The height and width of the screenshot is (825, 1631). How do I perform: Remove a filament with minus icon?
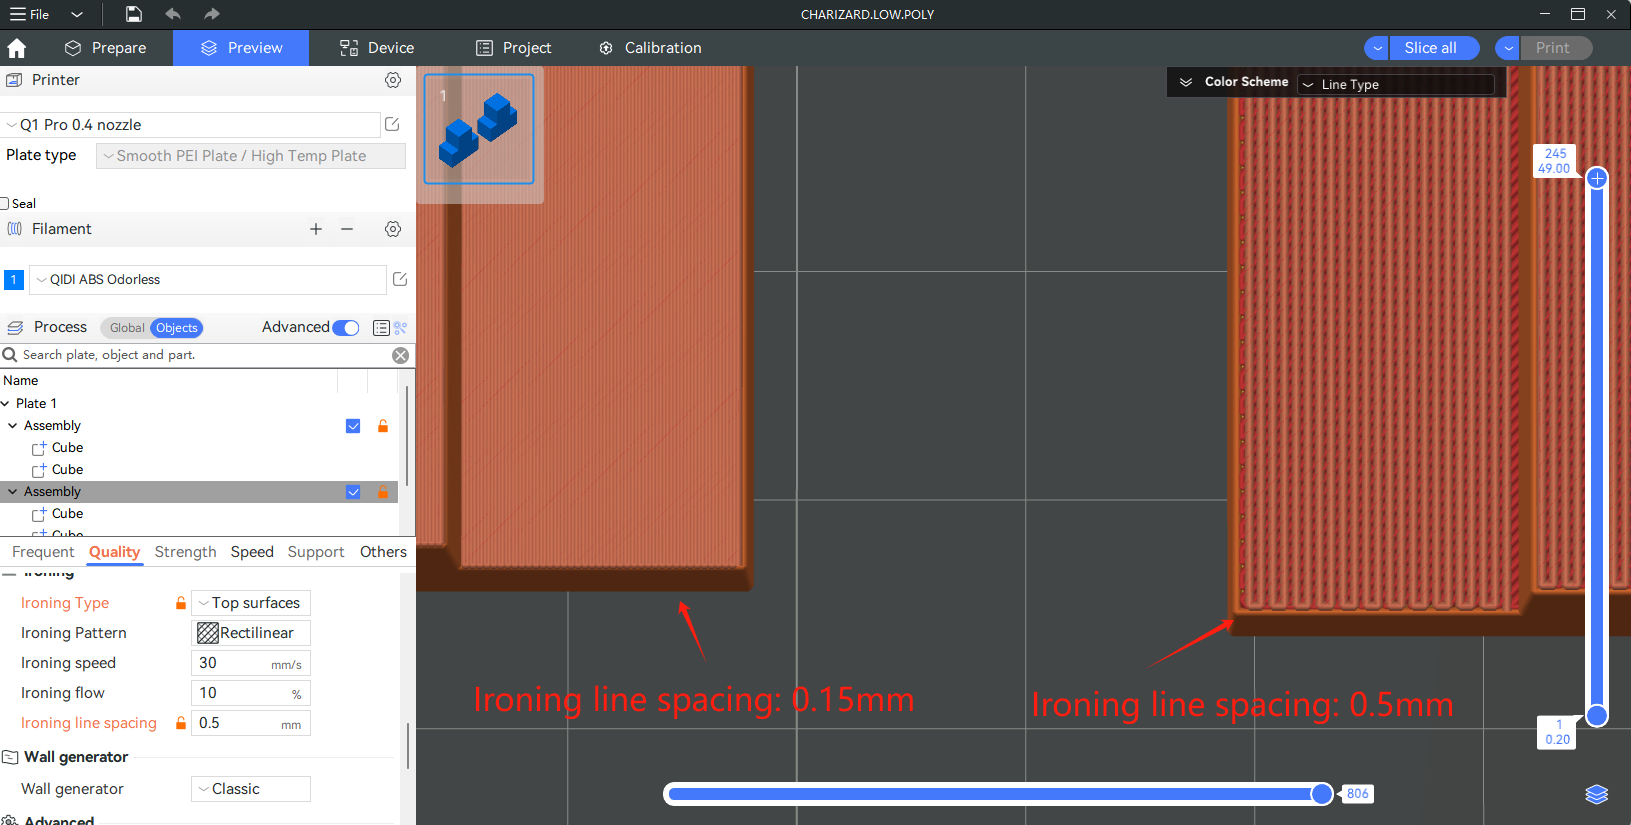[347, 229]
